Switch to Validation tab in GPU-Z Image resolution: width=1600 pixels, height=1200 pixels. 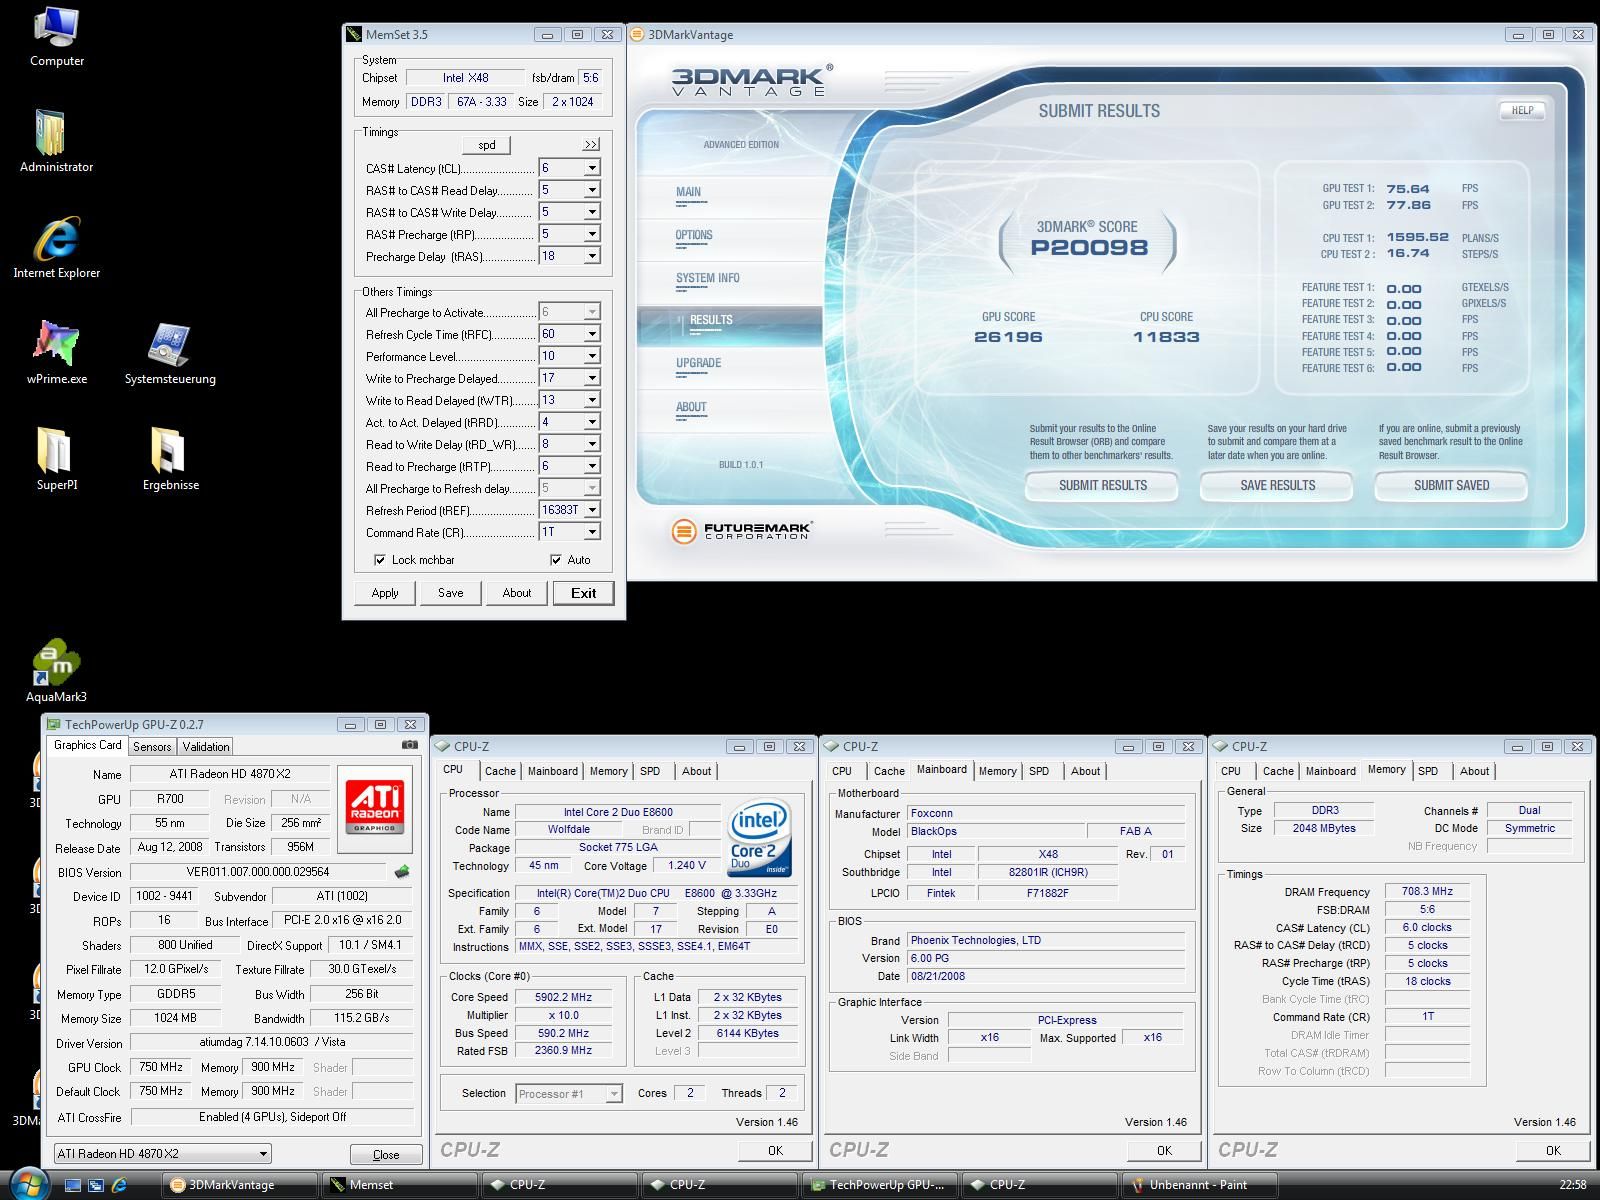(206, 746)
